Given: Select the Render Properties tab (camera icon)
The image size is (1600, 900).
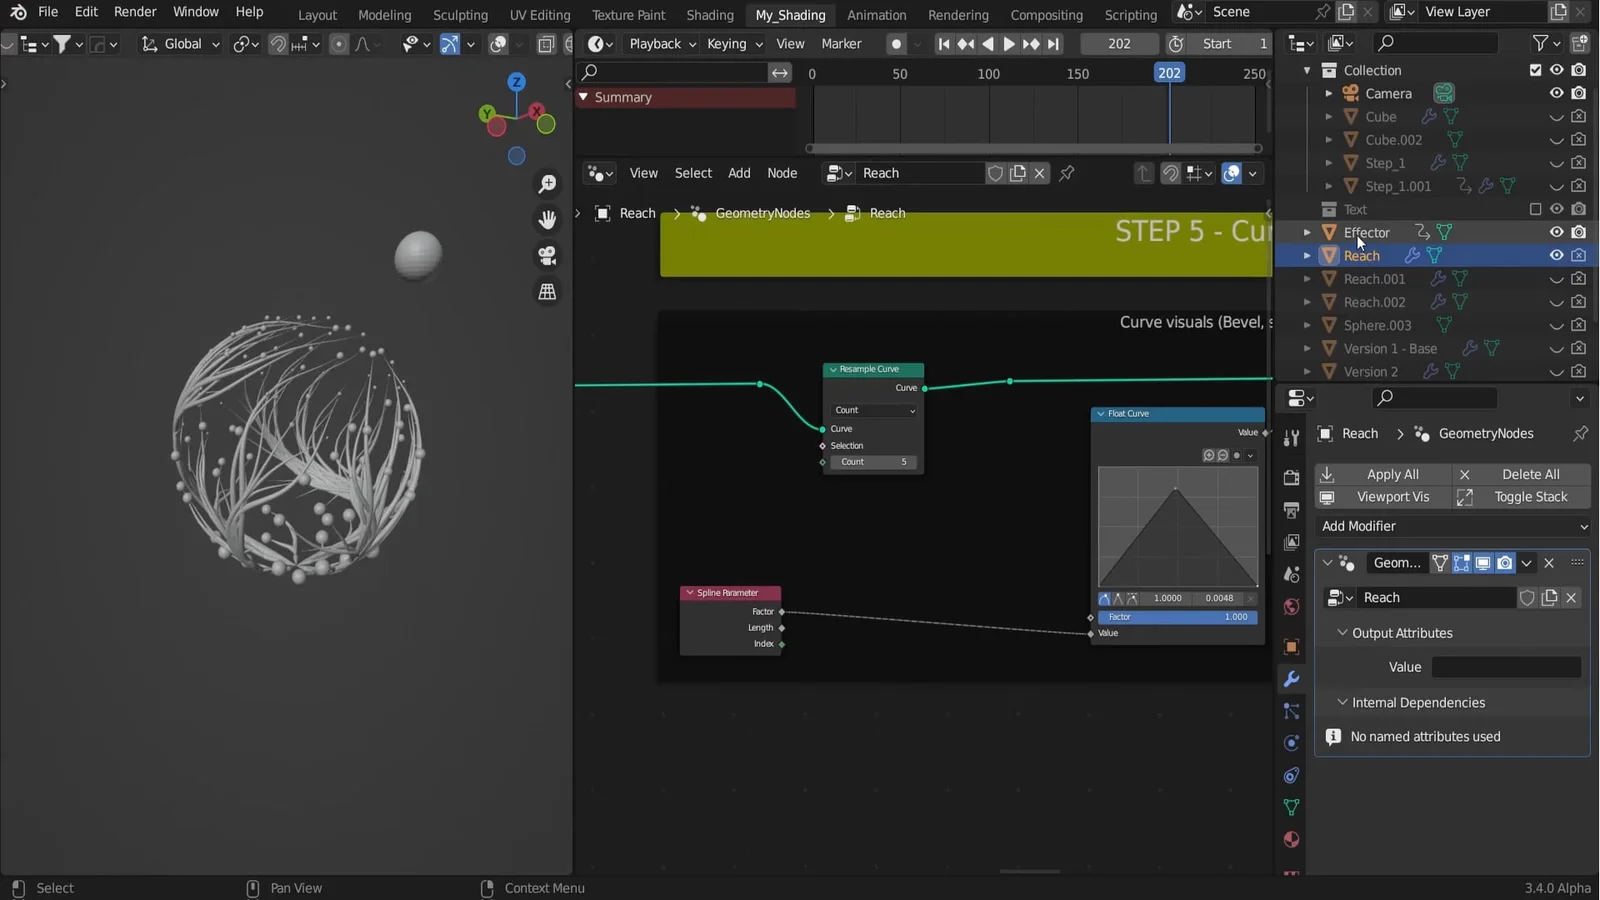Looking at the screenshot, I should [x=1291, y=478].
